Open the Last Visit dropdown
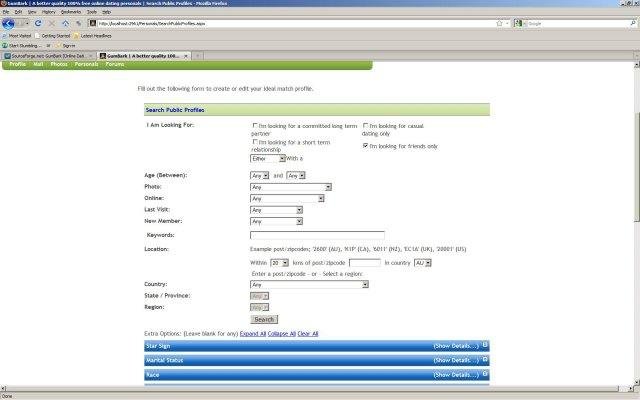The width and height of the screenshot is (640, 400). coord(276,210)
